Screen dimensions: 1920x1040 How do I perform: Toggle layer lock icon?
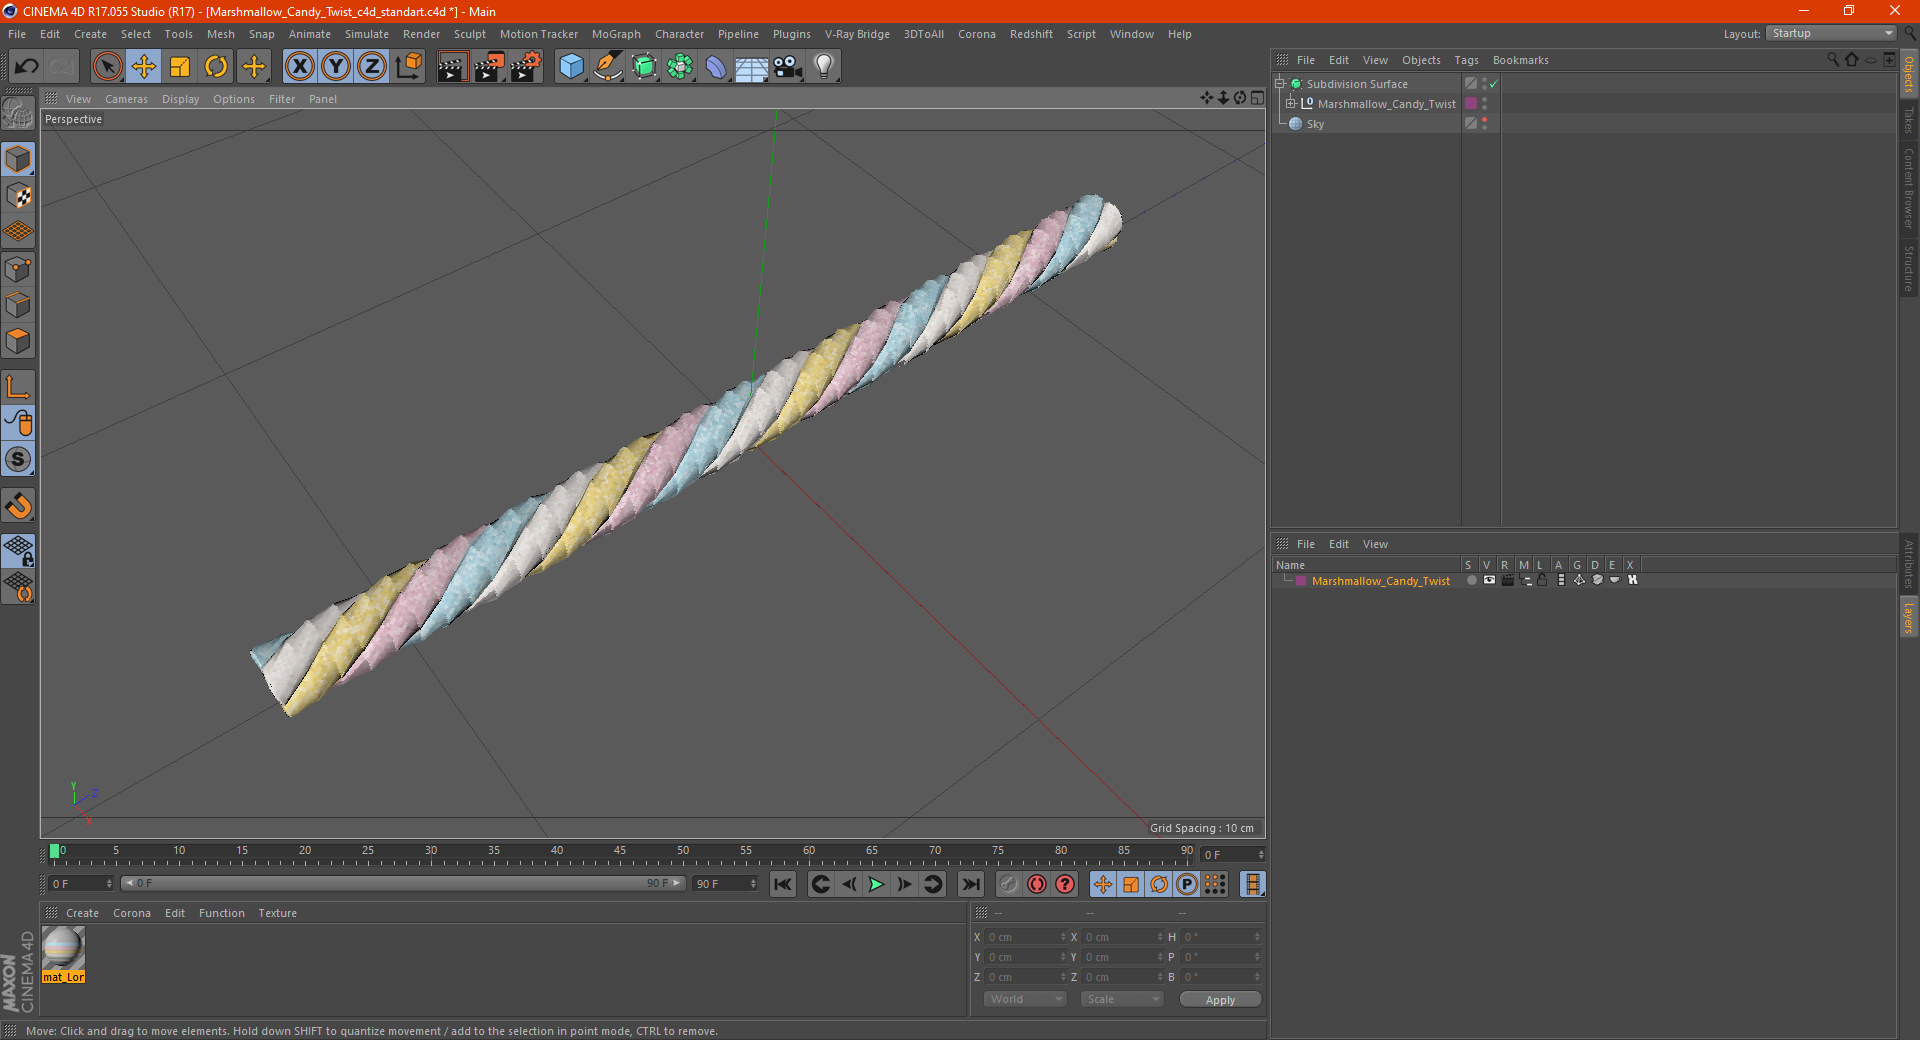coord(1542,580)
